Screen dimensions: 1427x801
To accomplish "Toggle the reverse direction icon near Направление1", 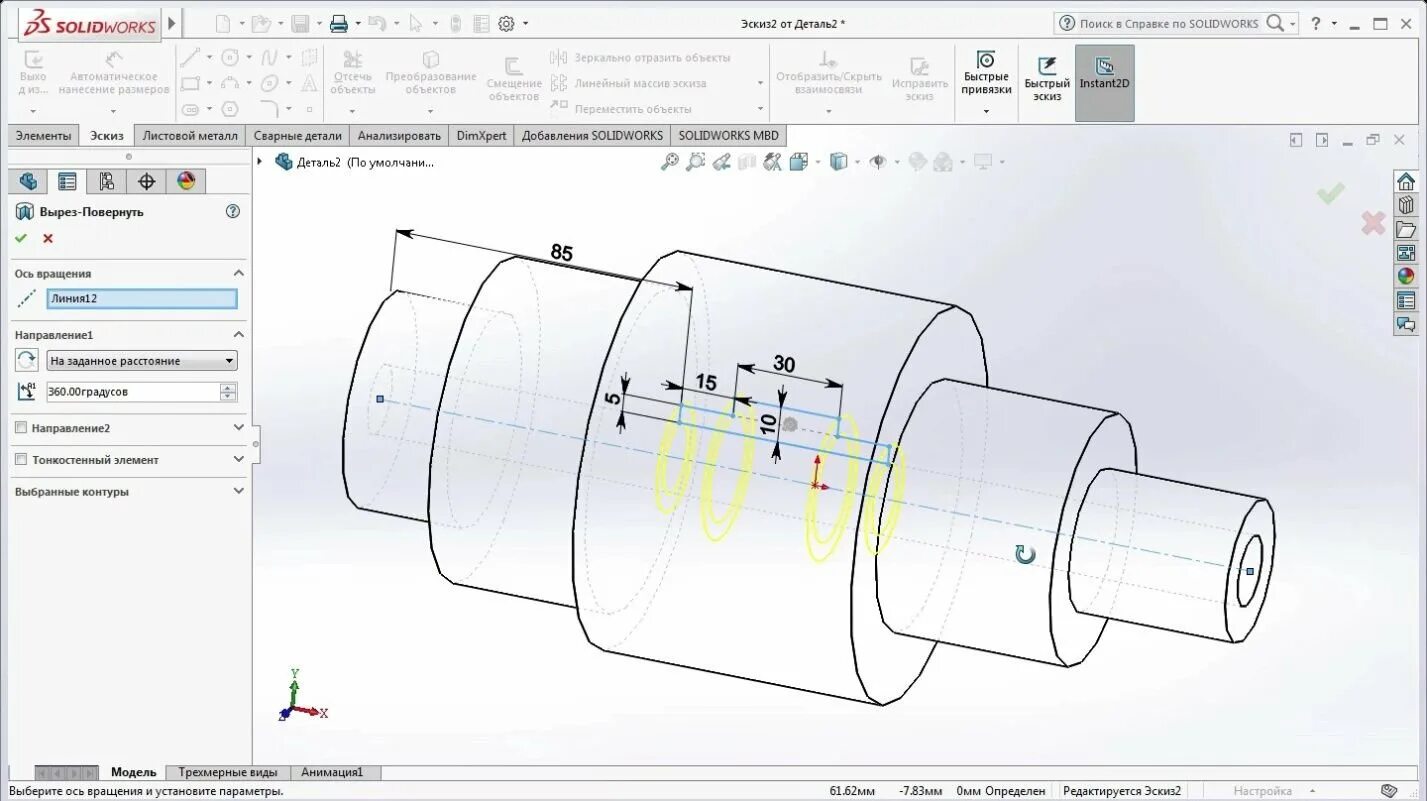I will pyautogui.click(x=26, y=361).
